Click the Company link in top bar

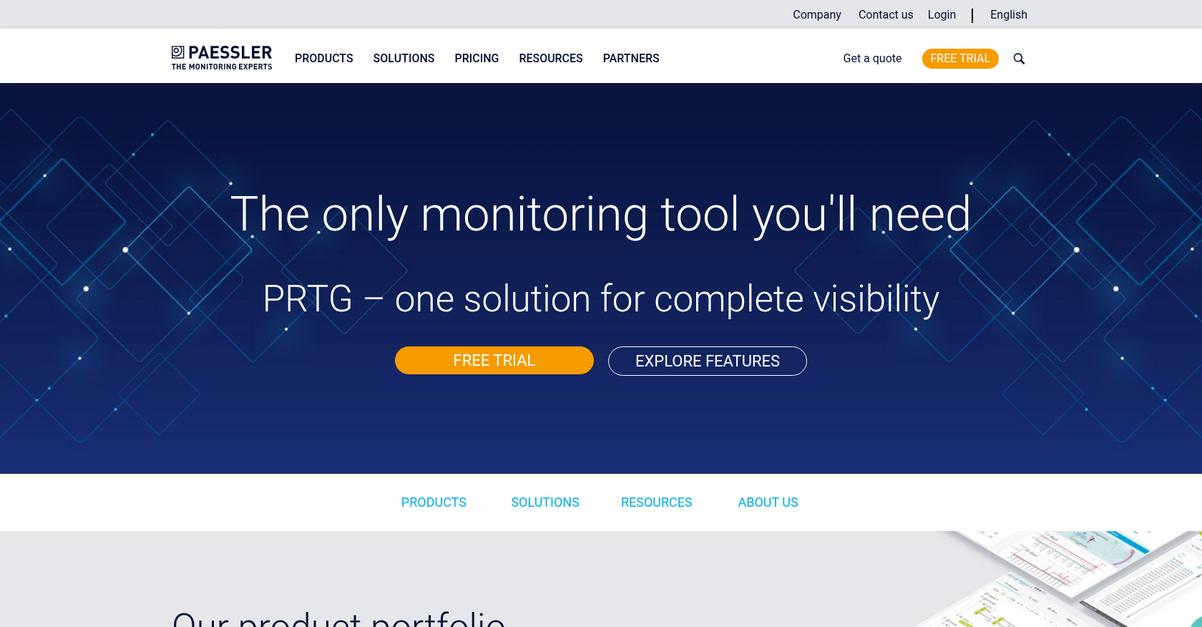pos(817,15)
